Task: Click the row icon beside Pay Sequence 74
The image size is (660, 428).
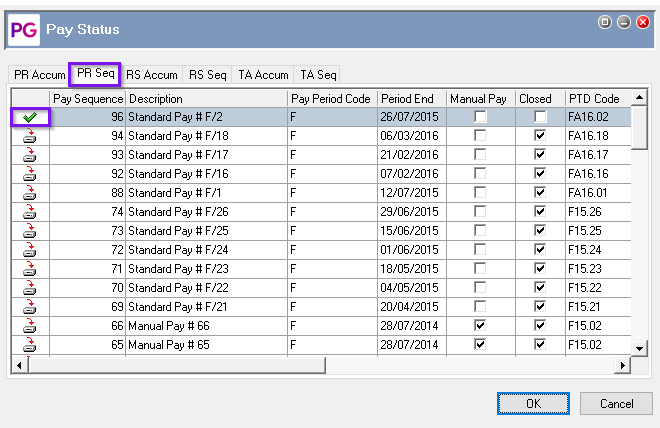Action: coord(29,211)
